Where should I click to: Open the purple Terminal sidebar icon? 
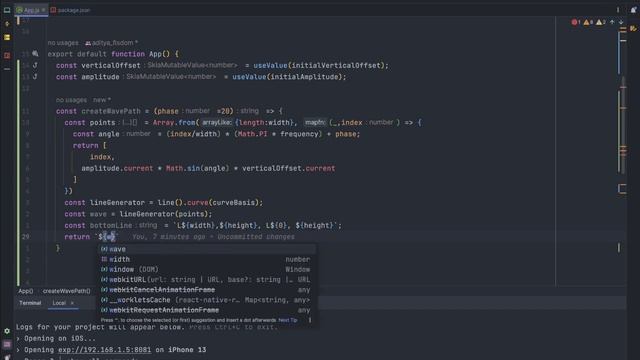(x=7, y=345)
